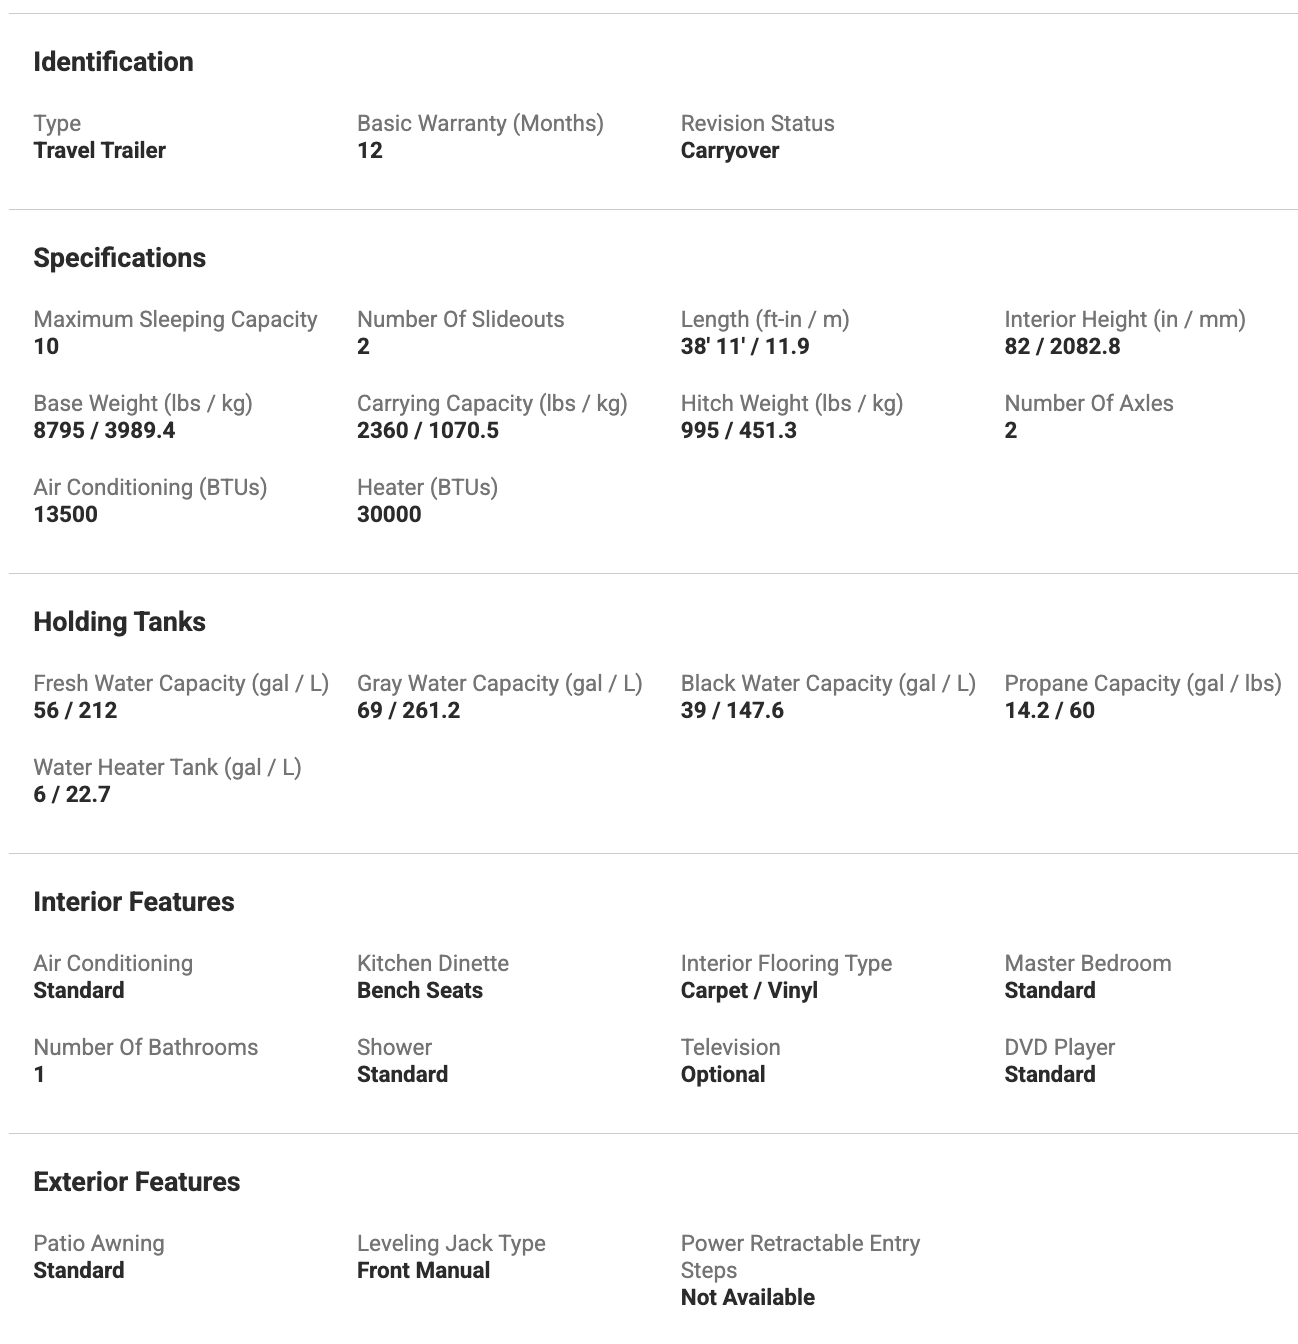Click the Exterior Features heading
The height and width of the screenshot is (1344, 1298).
[x=136, y=1182]
